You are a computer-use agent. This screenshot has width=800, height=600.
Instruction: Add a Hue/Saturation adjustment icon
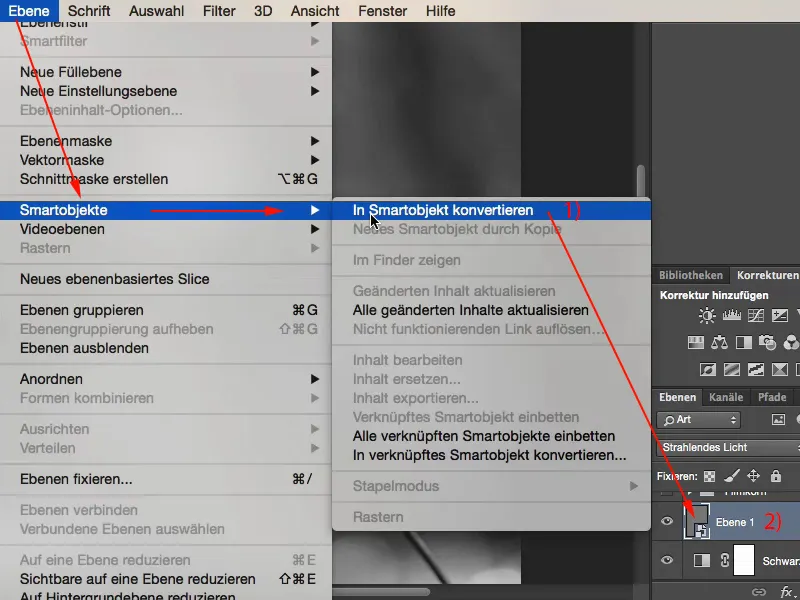pyautogui.click(x=696, y=342)
